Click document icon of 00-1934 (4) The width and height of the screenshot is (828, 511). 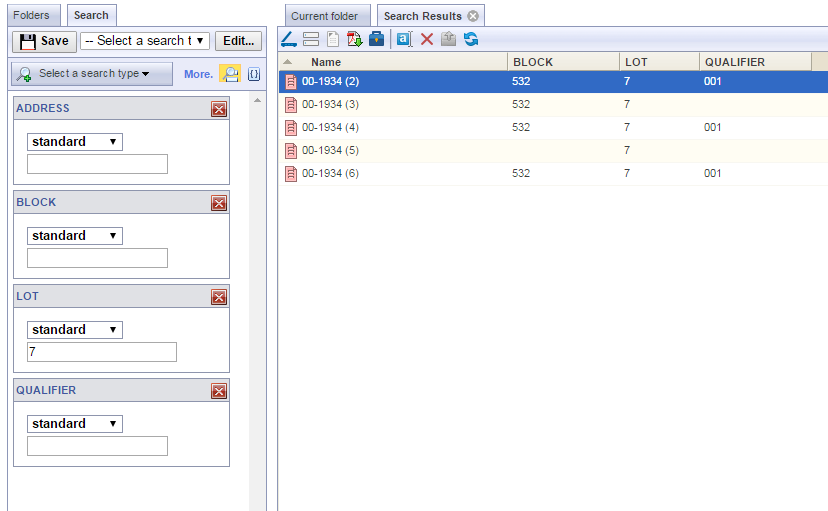291,128
